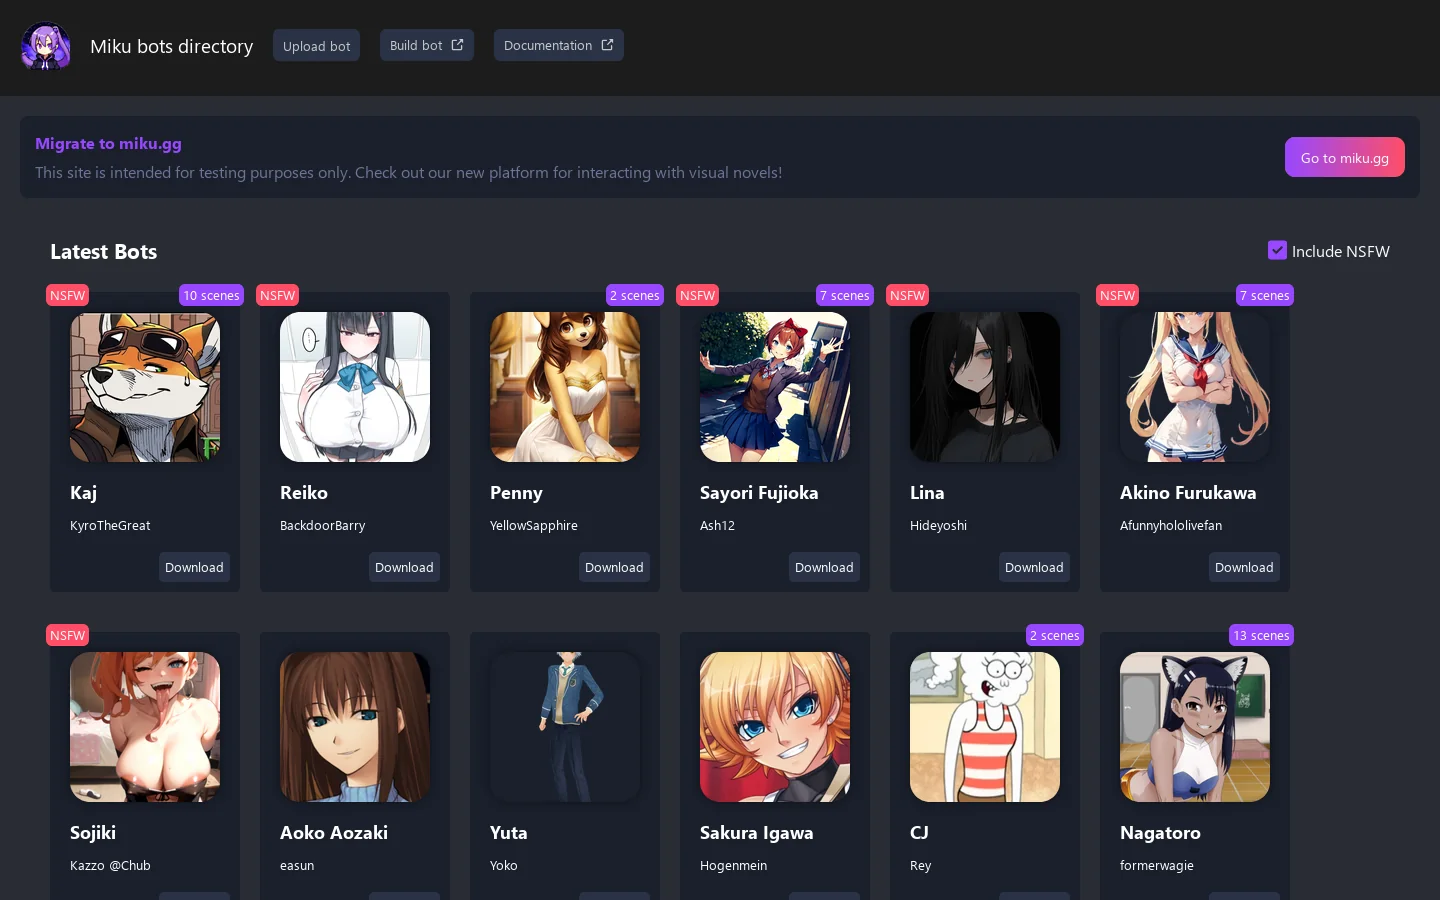Open the Penny character thumbnail
Screen dimensions: 1440x900
(565, 387)
